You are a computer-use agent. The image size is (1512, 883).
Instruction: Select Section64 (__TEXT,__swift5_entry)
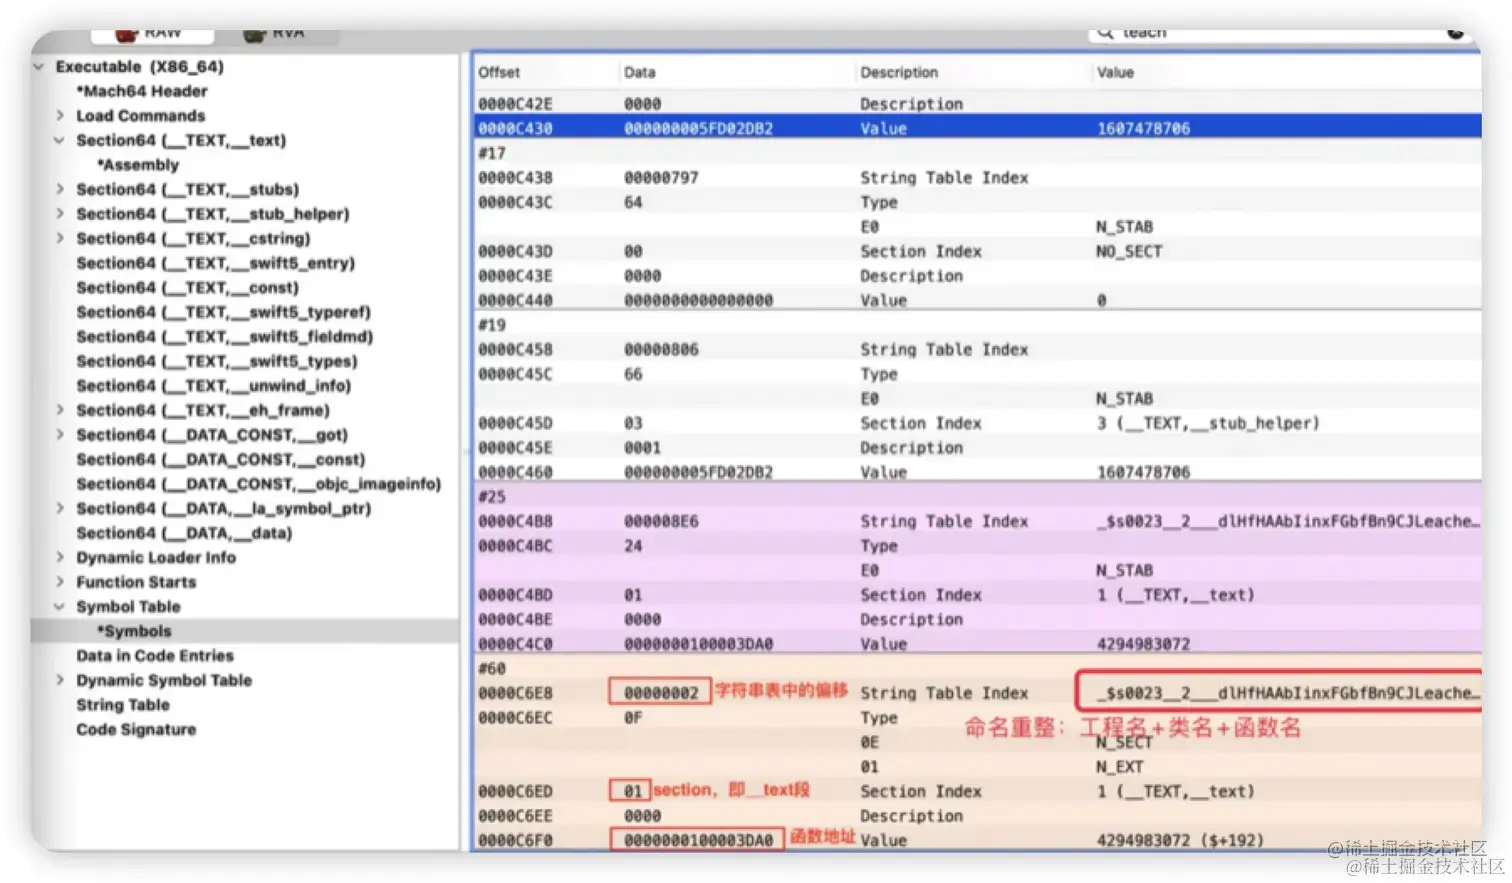(x=216, y=263)
